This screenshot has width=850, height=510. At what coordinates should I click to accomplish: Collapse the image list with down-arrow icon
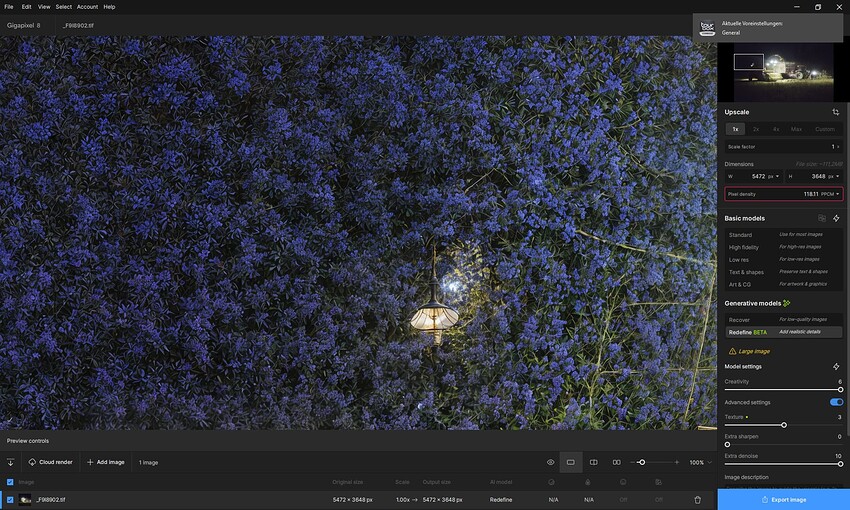click(x=10, y=462)
